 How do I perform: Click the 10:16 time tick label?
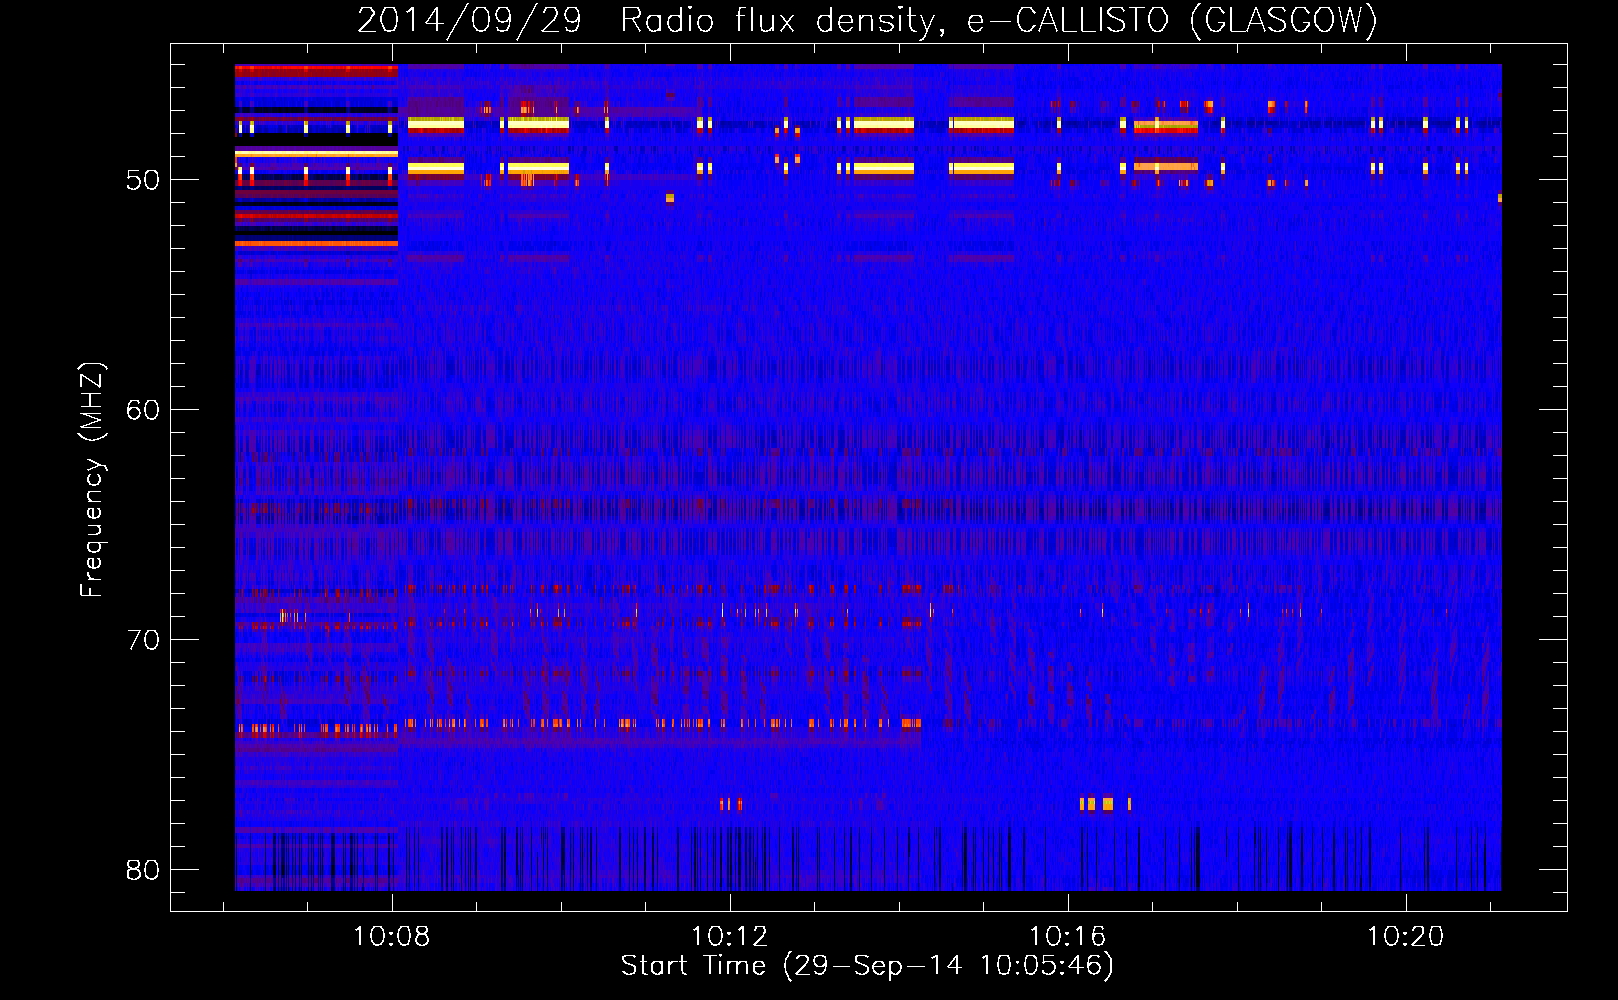1068,937
